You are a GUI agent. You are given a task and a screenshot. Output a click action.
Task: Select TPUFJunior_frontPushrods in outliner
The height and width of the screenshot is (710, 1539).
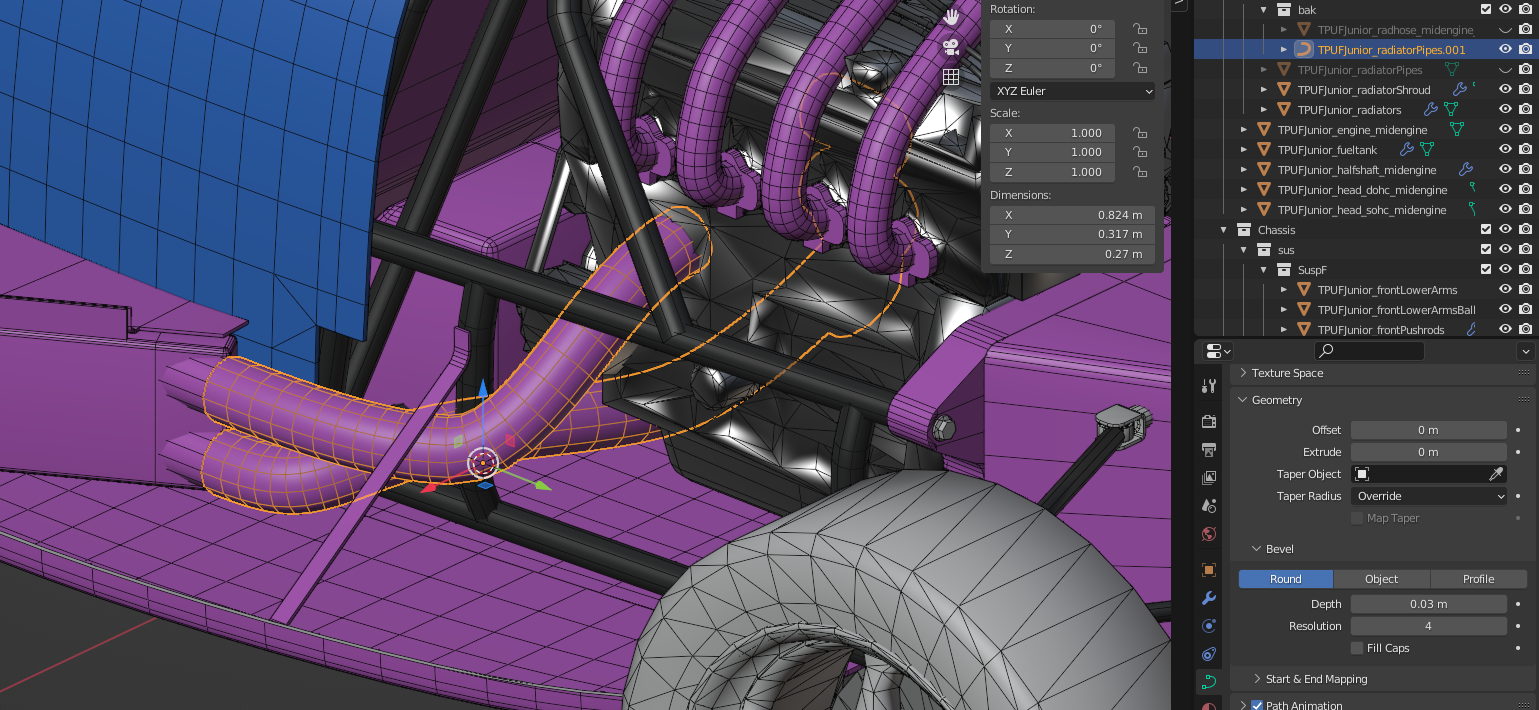[1383, 330]
